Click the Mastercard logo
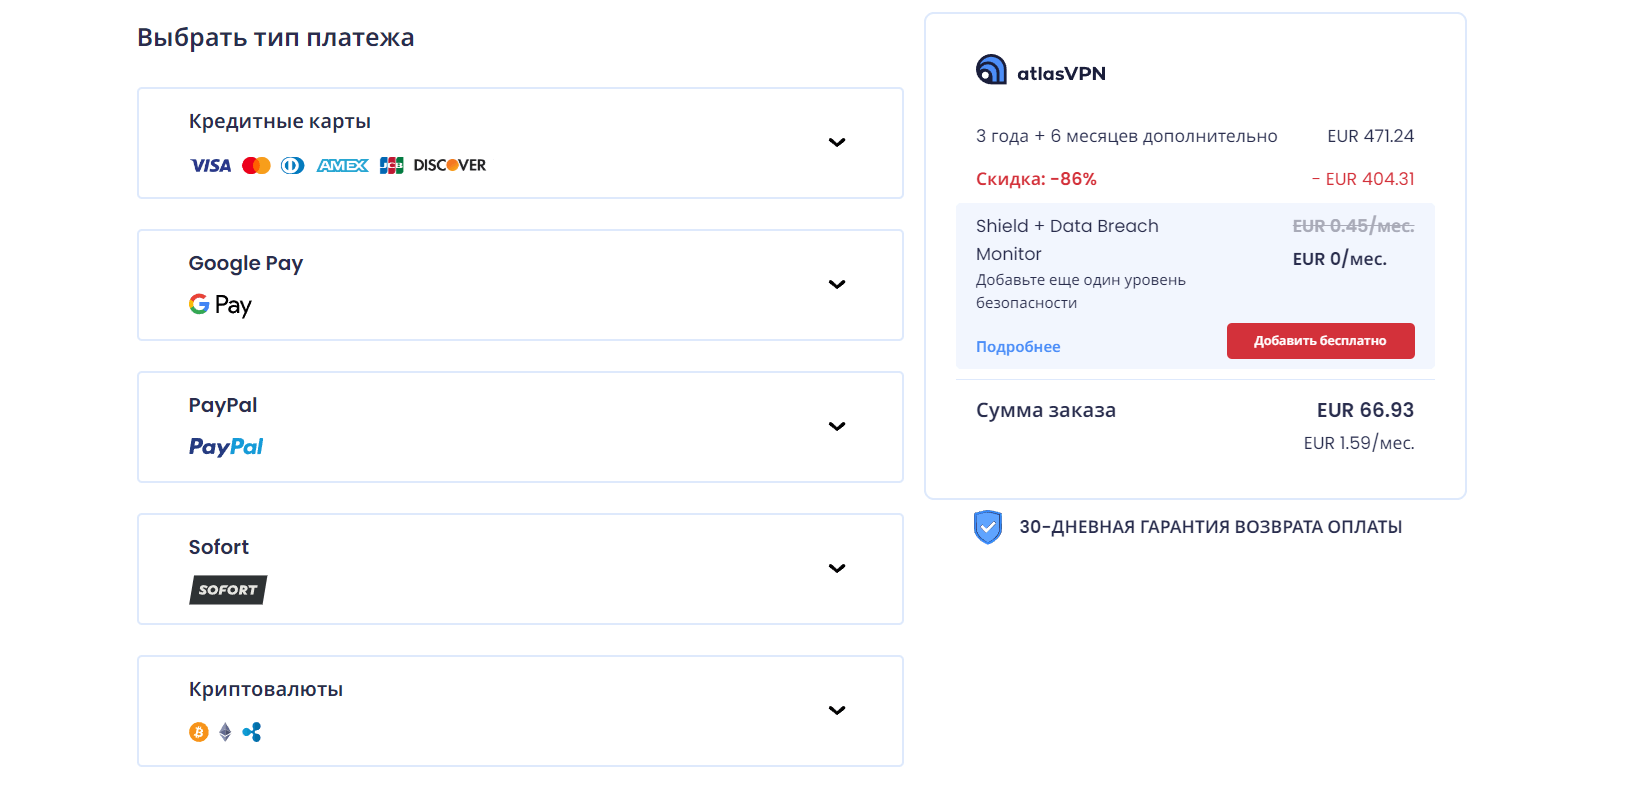The height and width of the screenshot is (788, 1632). [256, 165]
